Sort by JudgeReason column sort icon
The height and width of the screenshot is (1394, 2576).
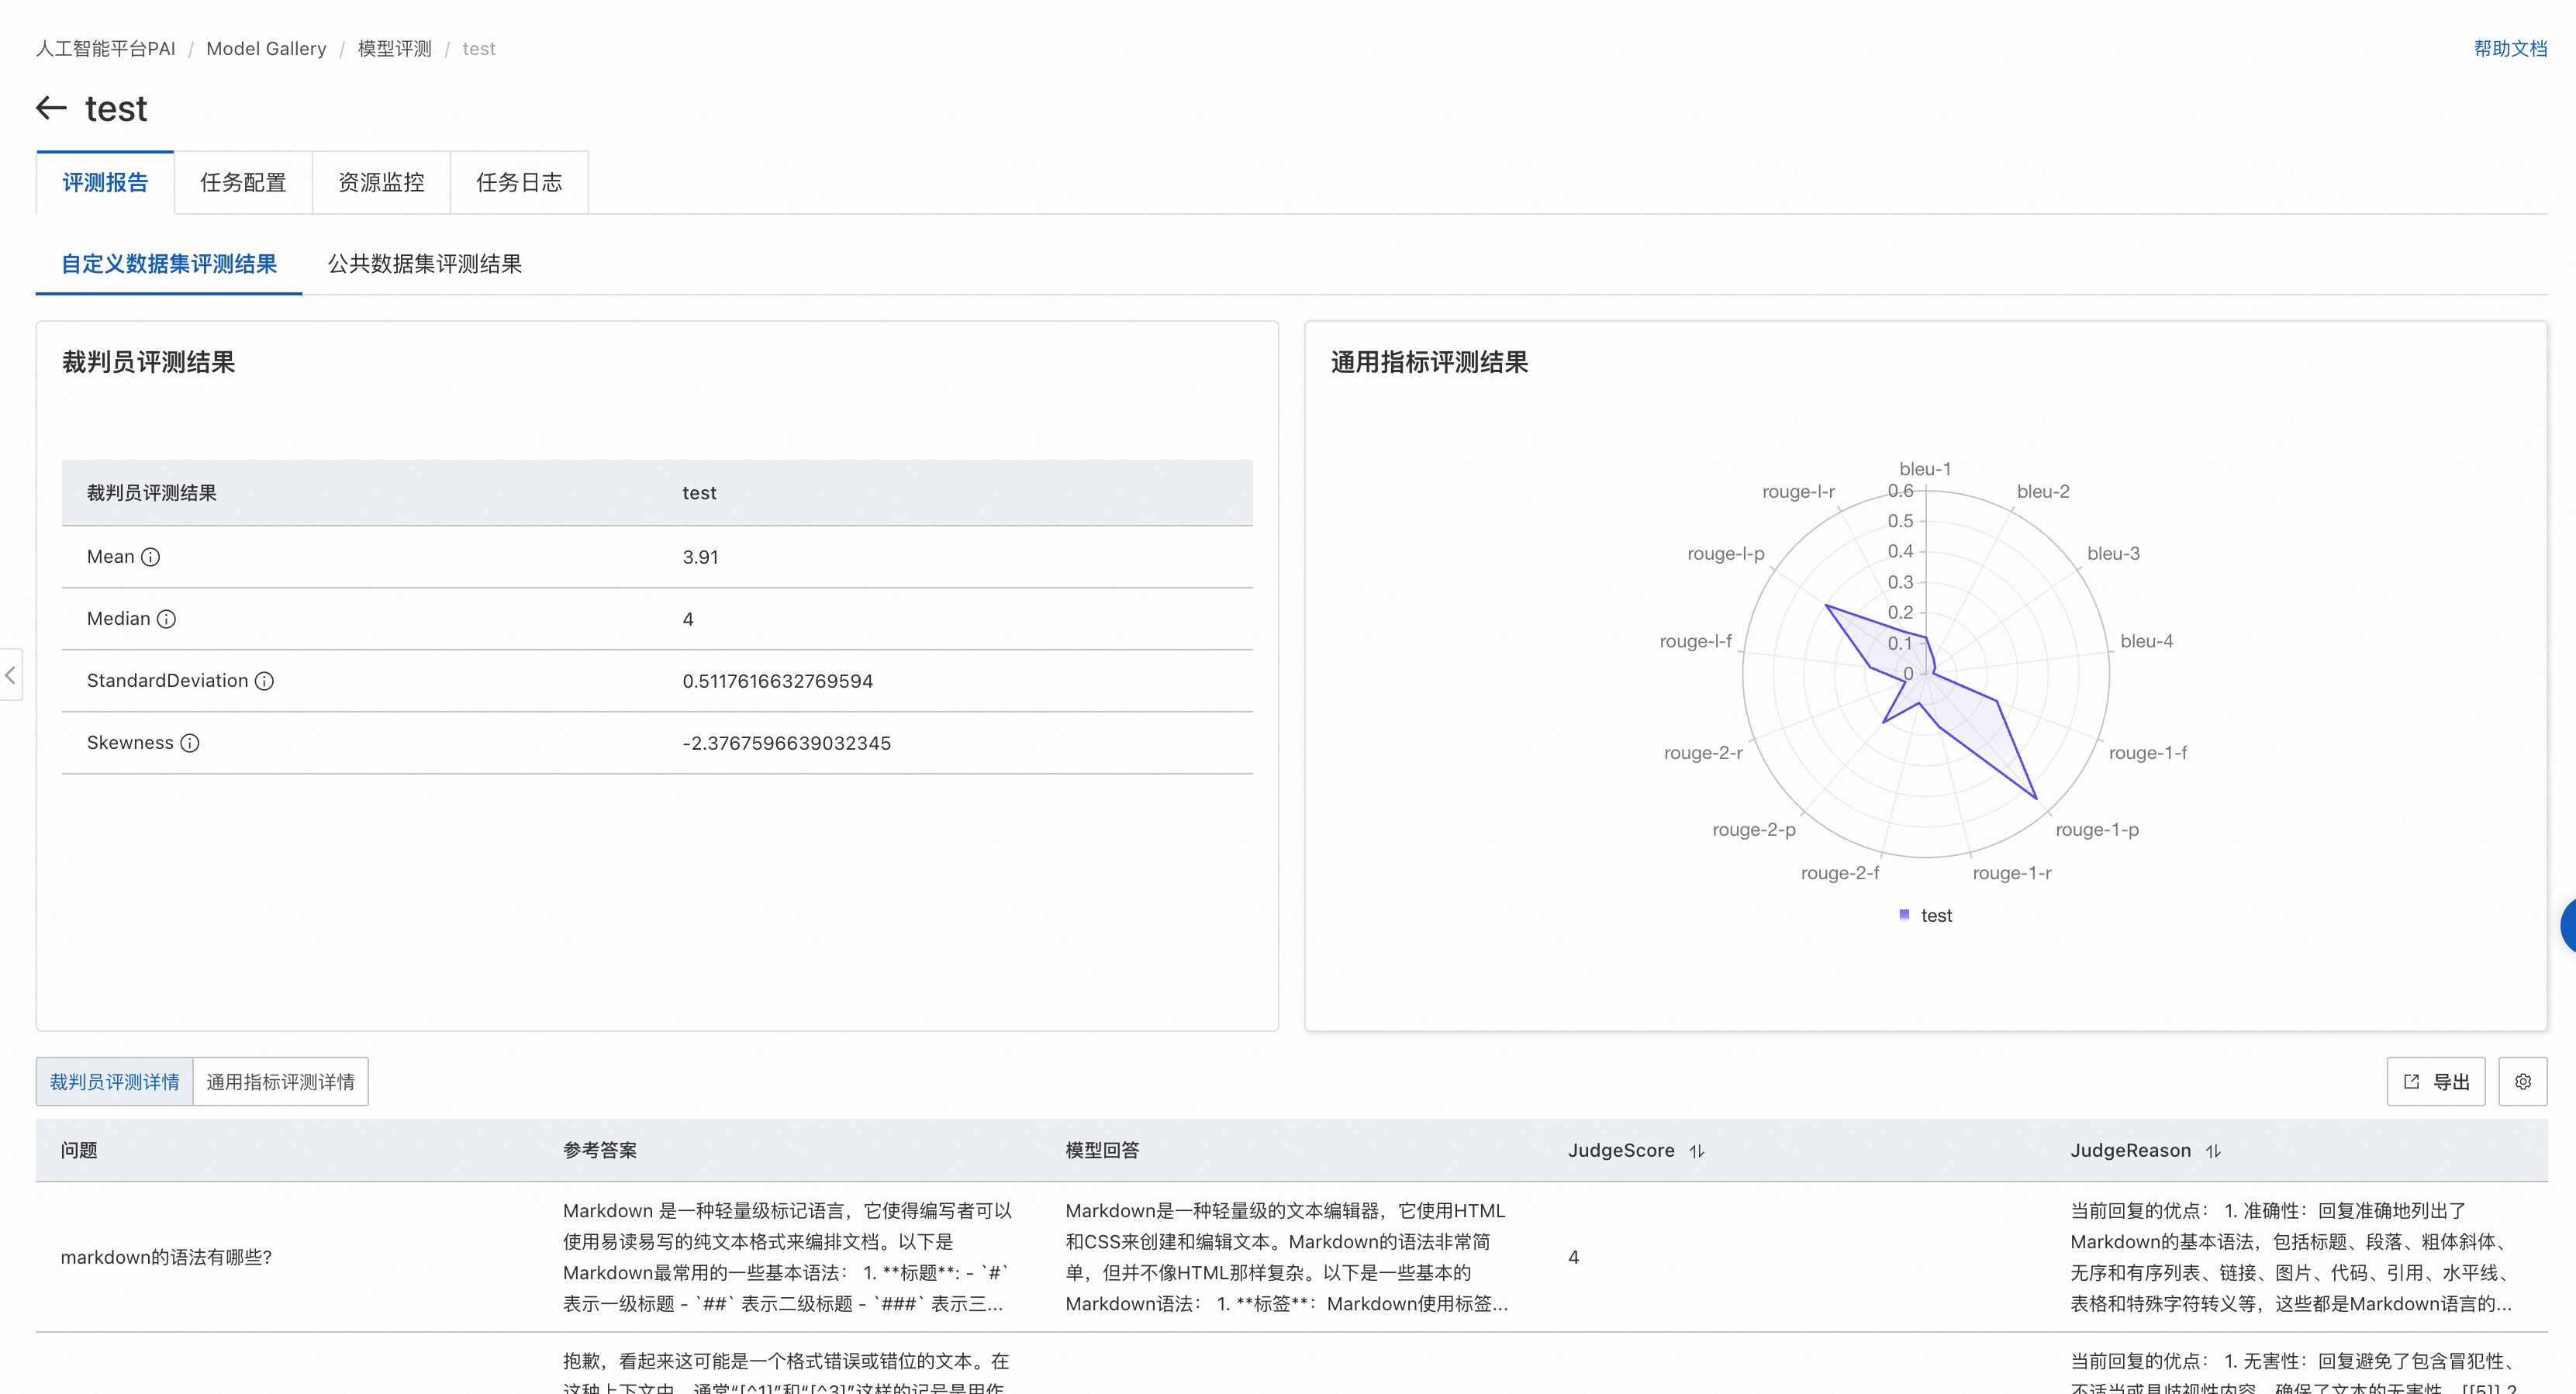coord(2213,1151)
